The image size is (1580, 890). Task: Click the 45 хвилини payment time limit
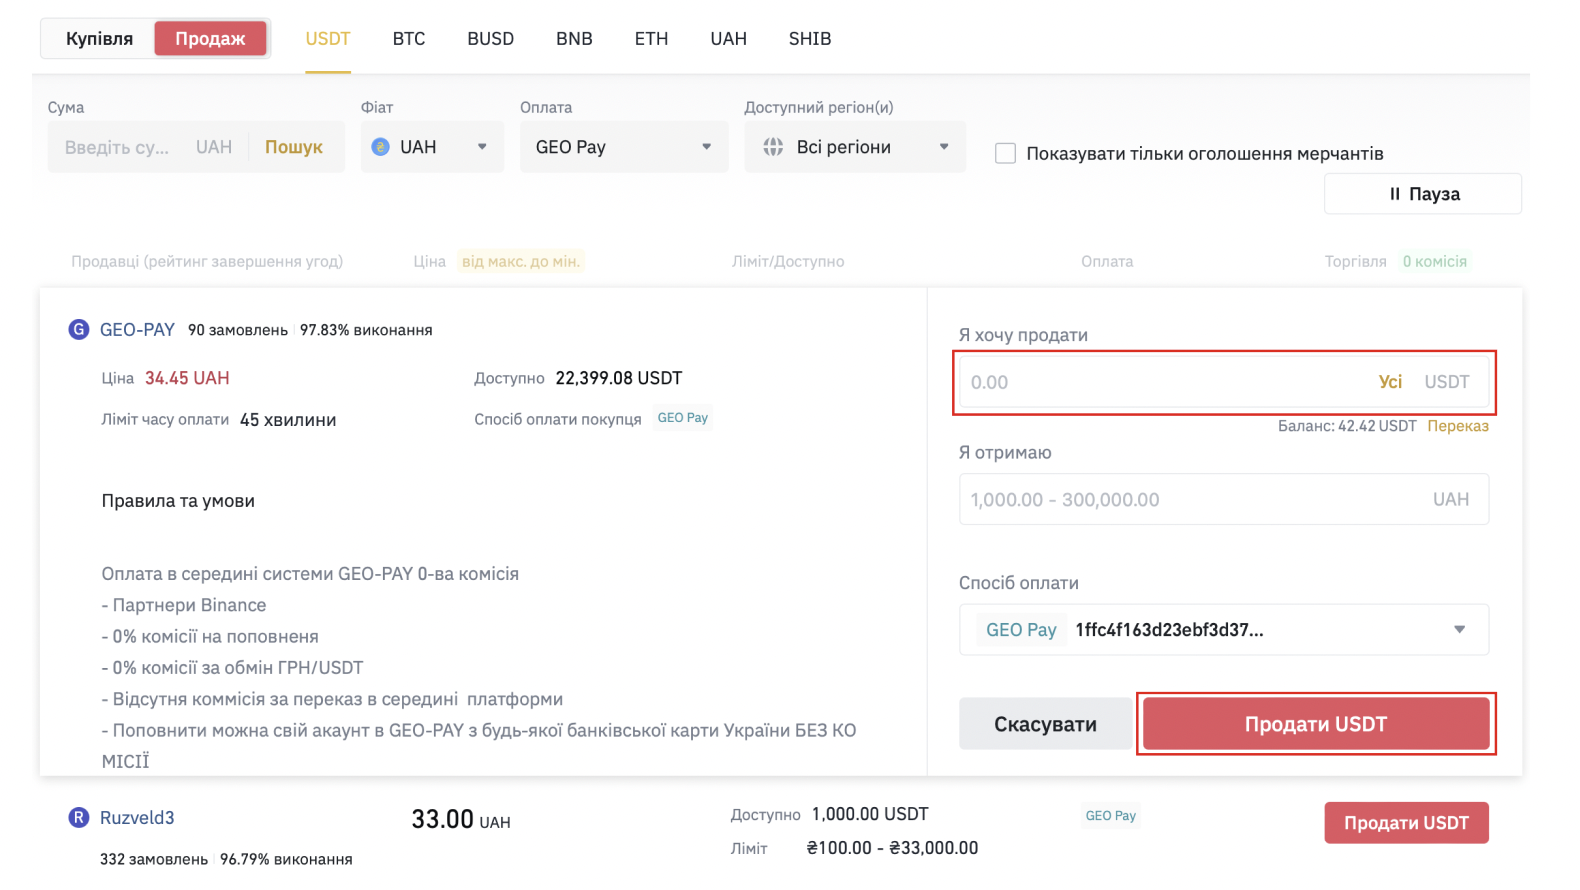[288, 420]
